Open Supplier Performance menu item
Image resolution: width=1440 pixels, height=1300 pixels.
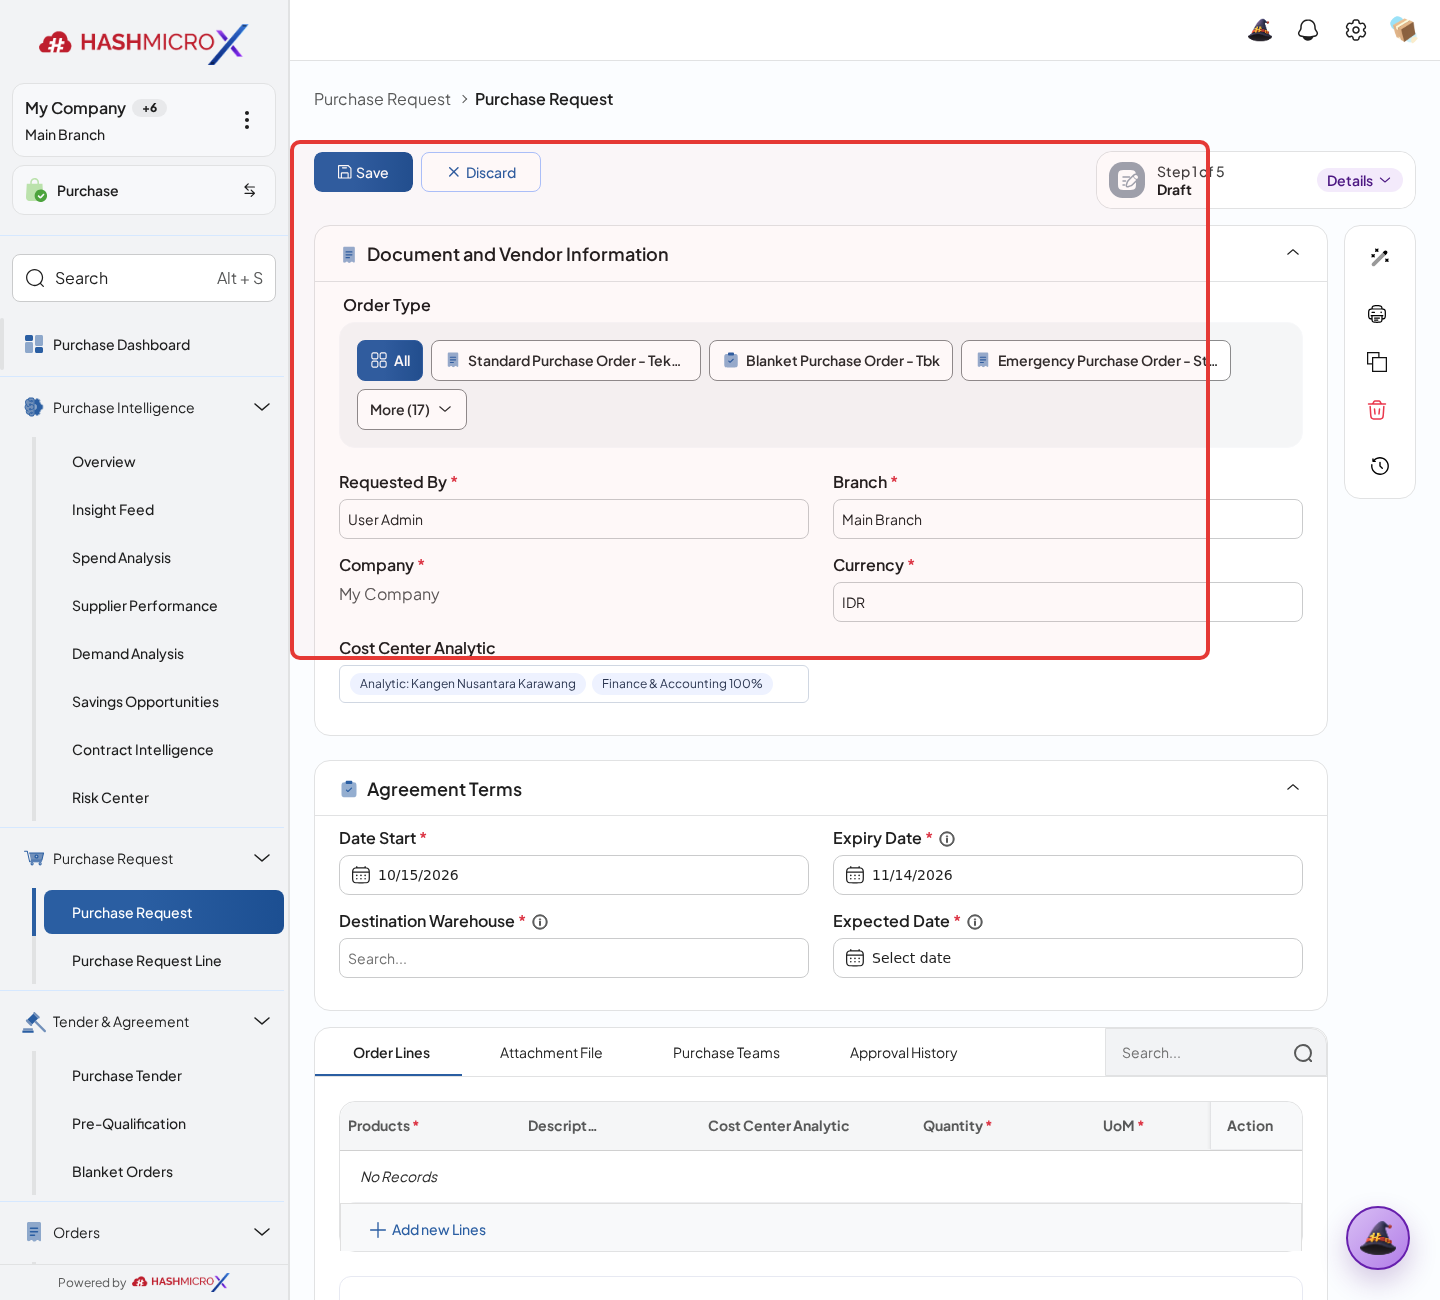[145, 606]
